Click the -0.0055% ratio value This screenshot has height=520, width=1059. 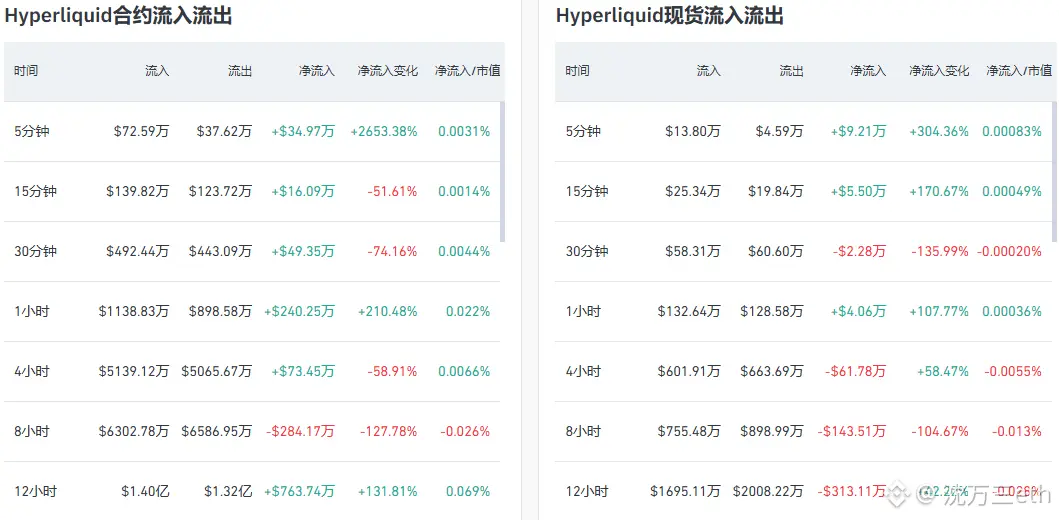1013,371
